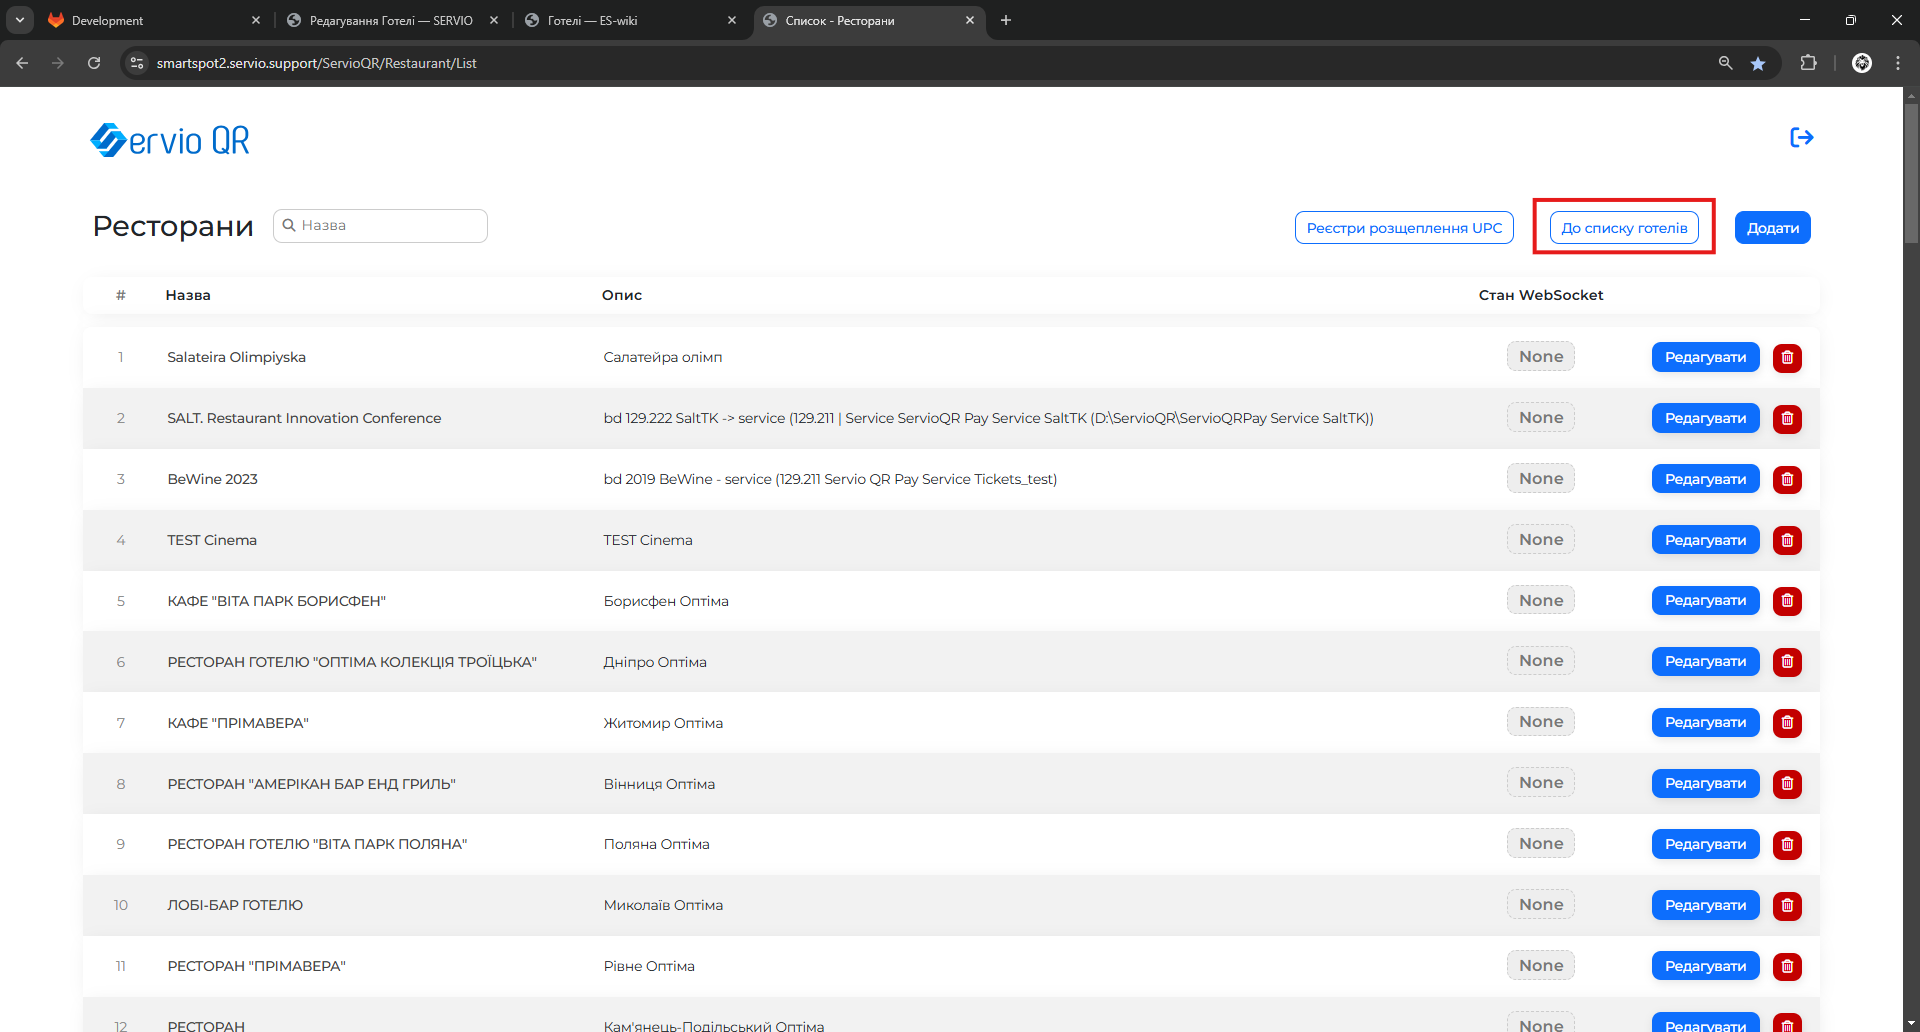Click the Додати button
The height and width of the screenshot is (1032, 1920).
tap(1772, 228)
